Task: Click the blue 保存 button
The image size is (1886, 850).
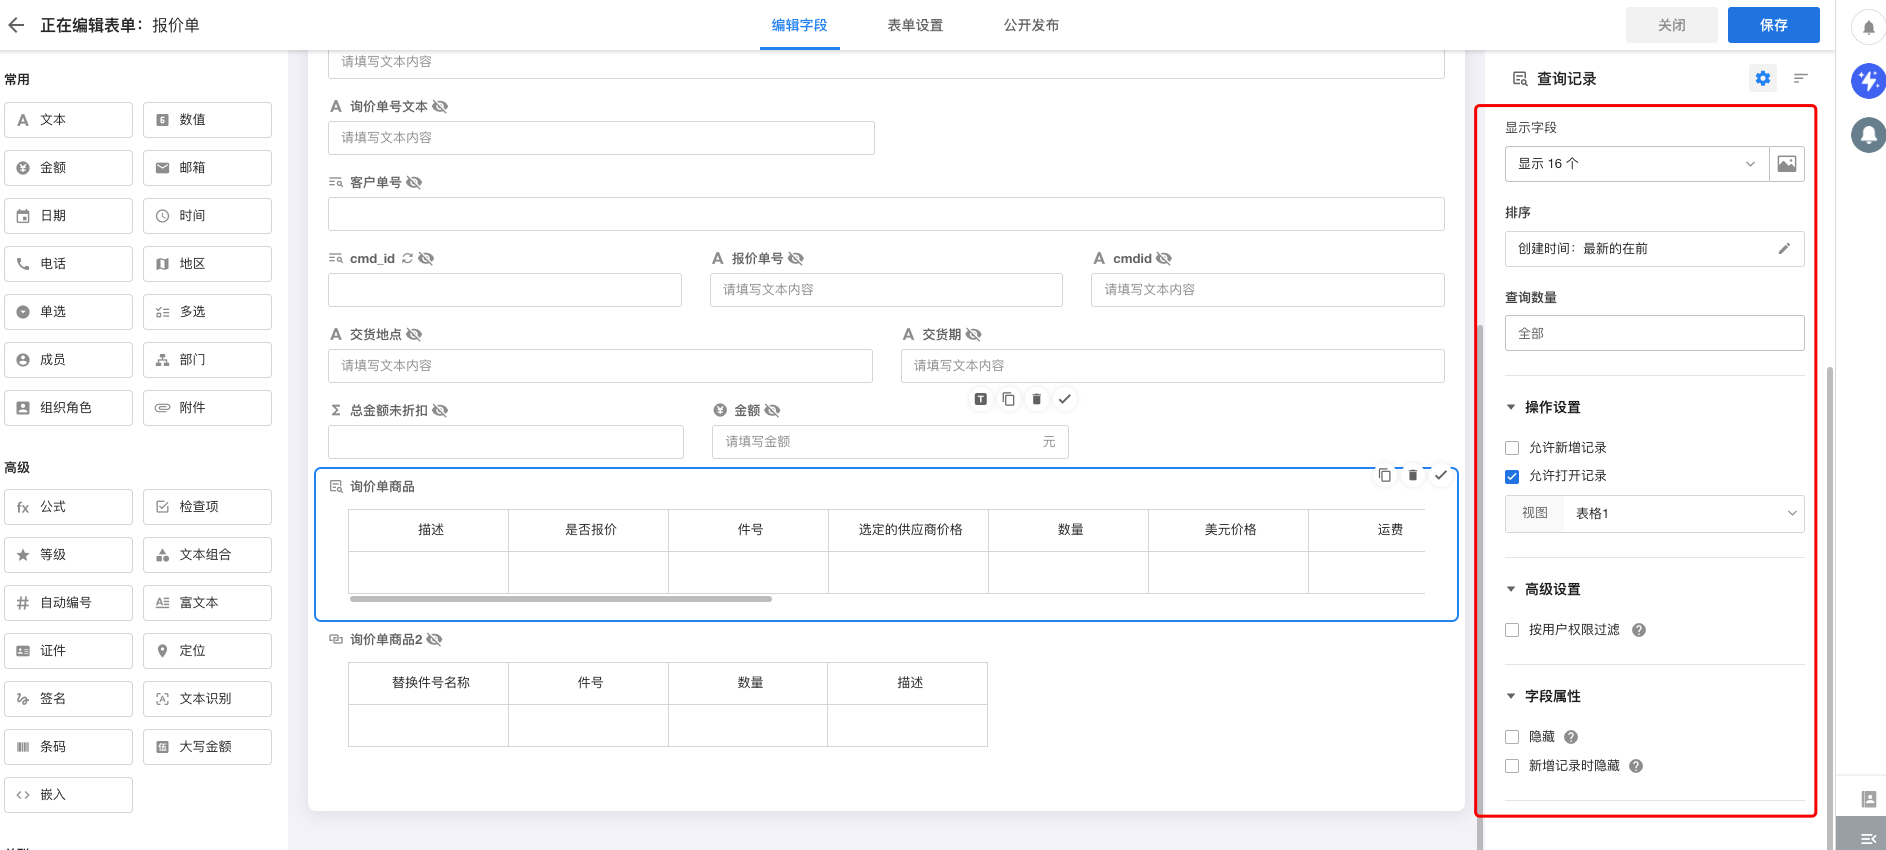Action: [x=1773, y=25]
